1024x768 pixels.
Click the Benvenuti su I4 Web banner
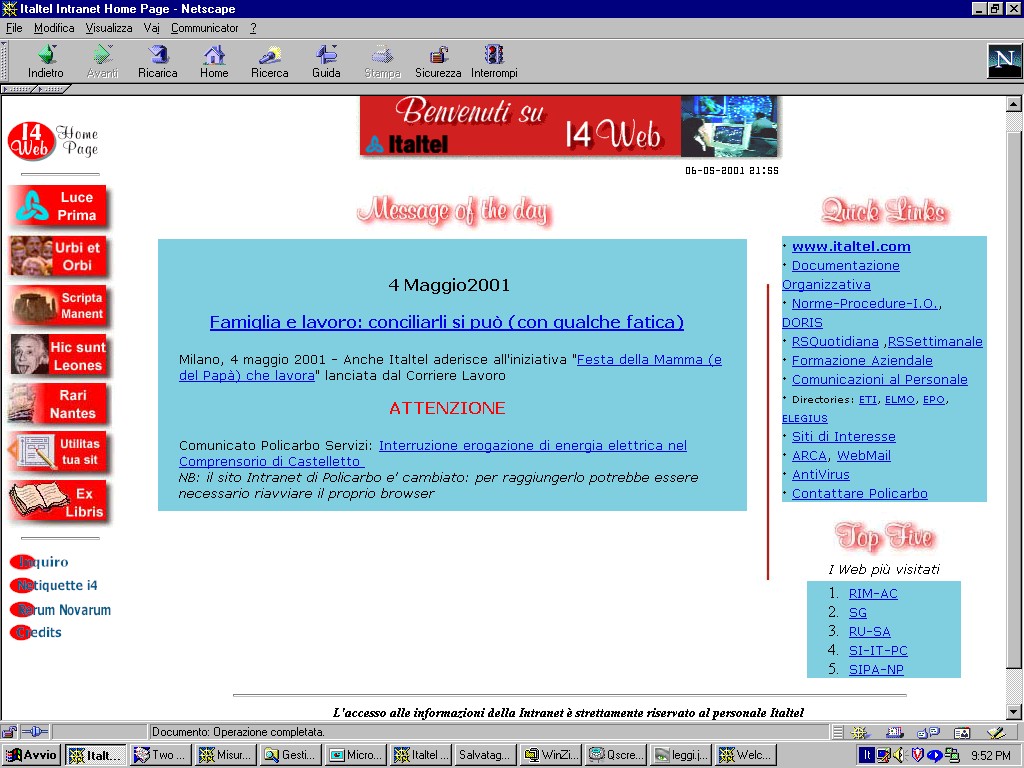(570, 127)
